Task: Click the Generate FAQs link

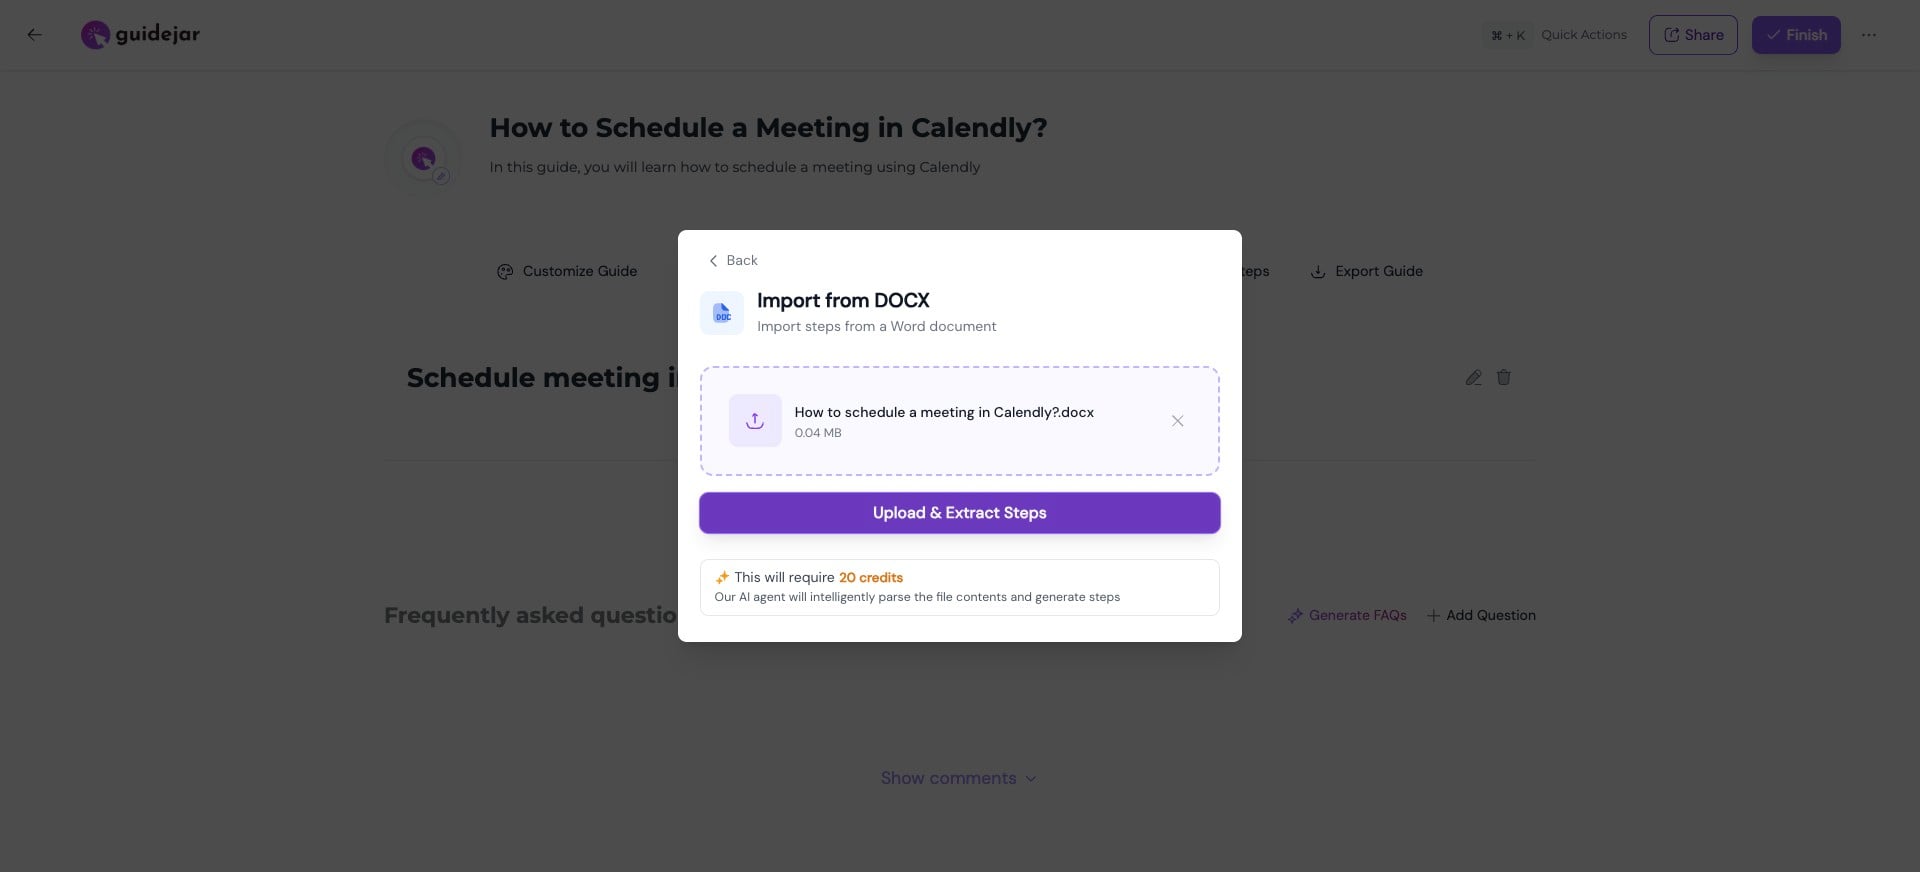Action: 1357,615
